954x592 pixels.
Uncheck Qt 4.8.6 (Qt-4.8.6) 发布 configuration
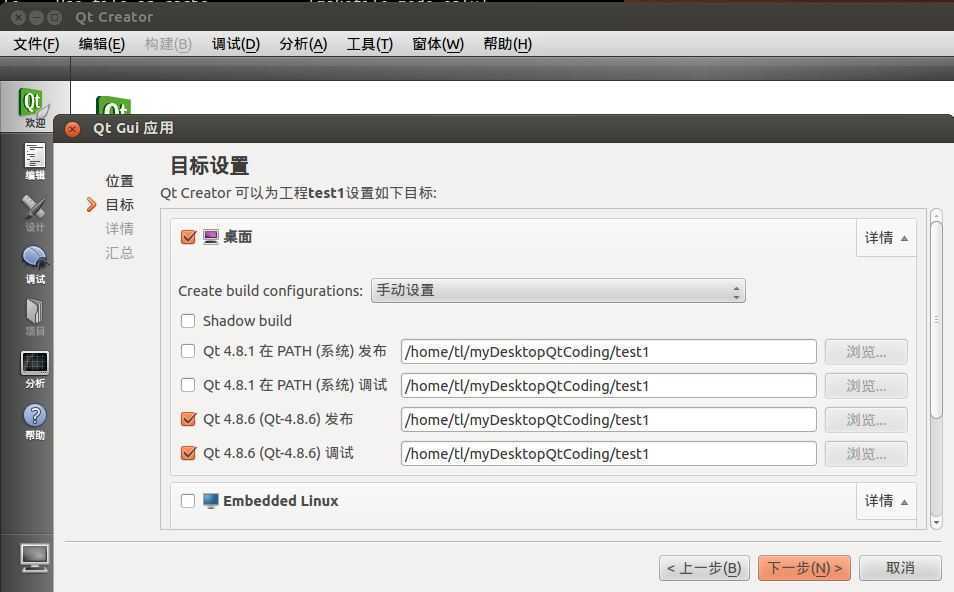tap(189, 419)
